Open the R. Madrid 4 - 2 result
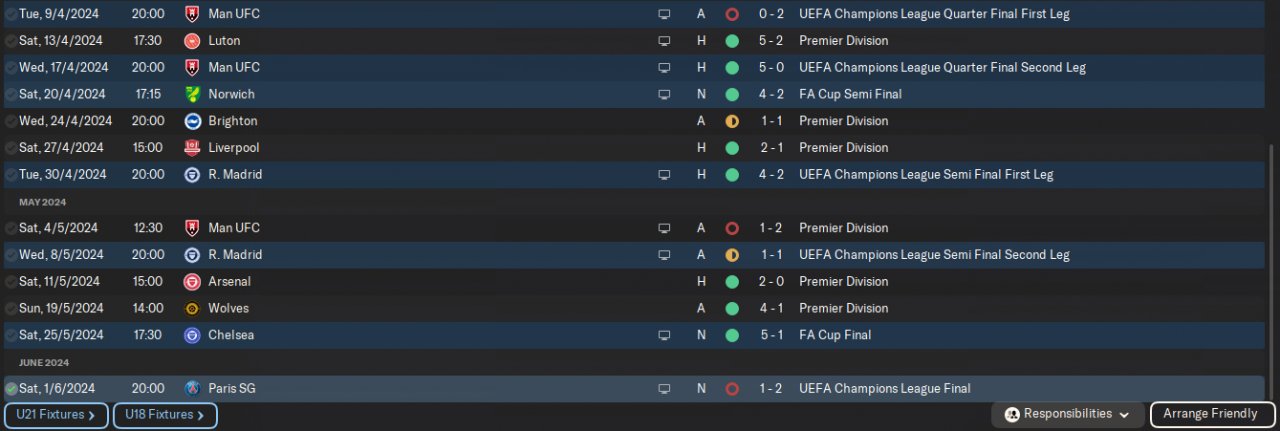The height and width of the screenshot is (431, 1280). pyautogui.click(x=770, y=174)
